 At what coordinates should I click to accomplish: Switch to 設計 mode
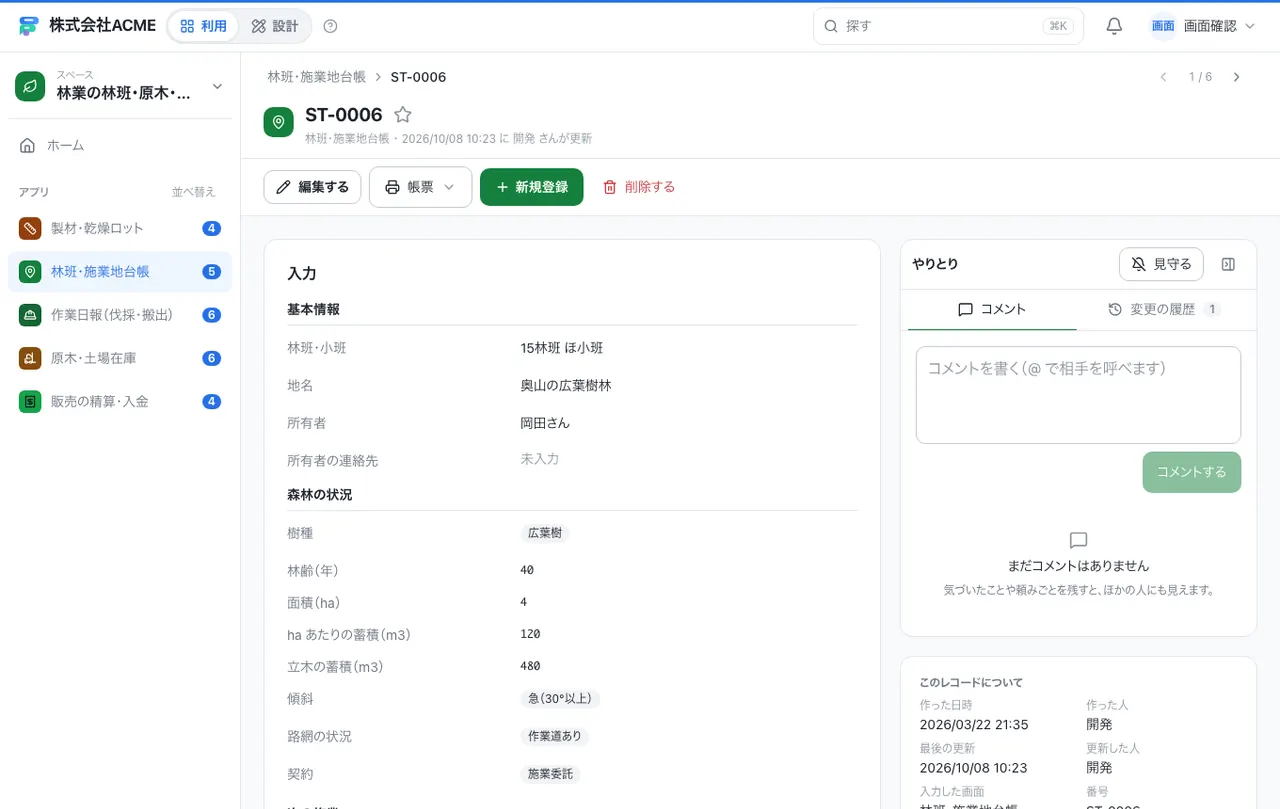point(275,26)
